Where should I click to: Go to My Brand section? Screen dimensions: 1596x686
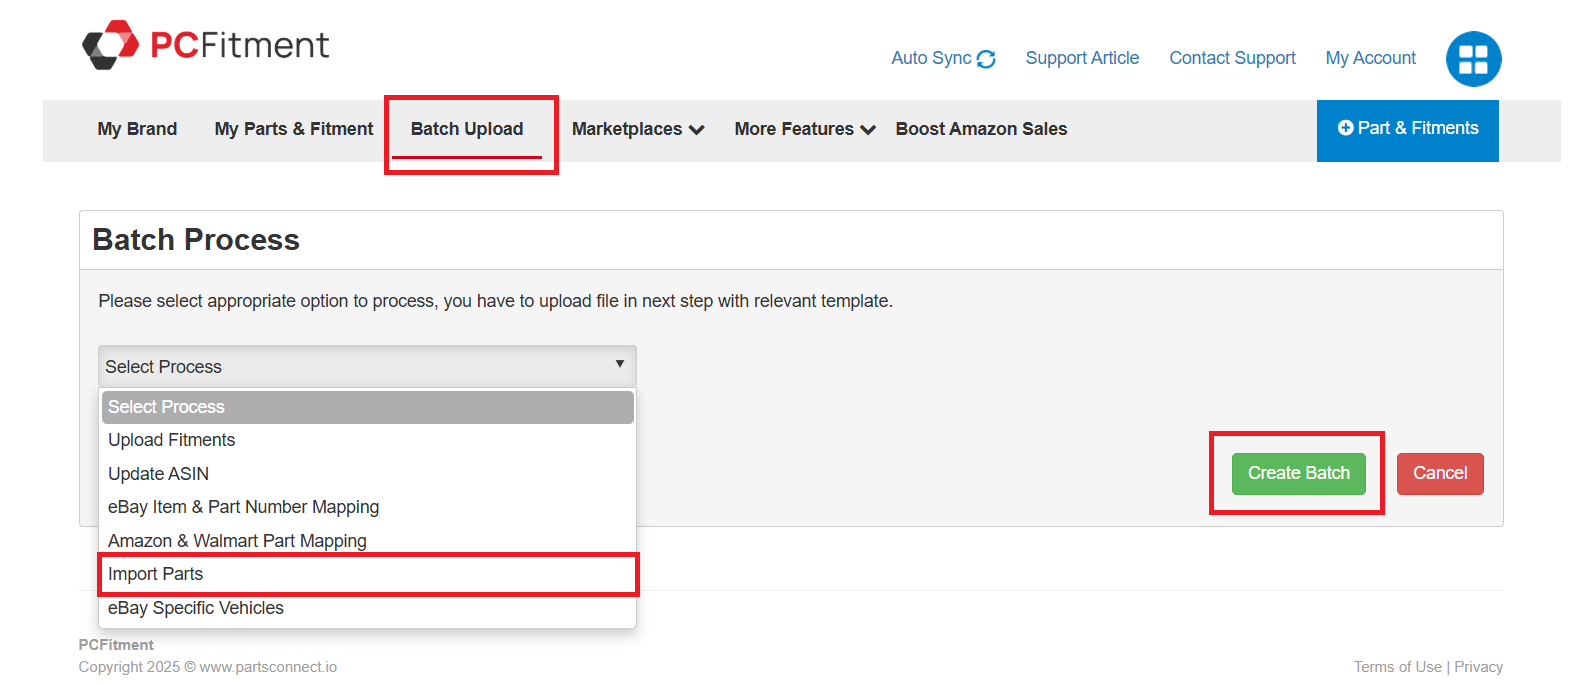click(137, 128)
